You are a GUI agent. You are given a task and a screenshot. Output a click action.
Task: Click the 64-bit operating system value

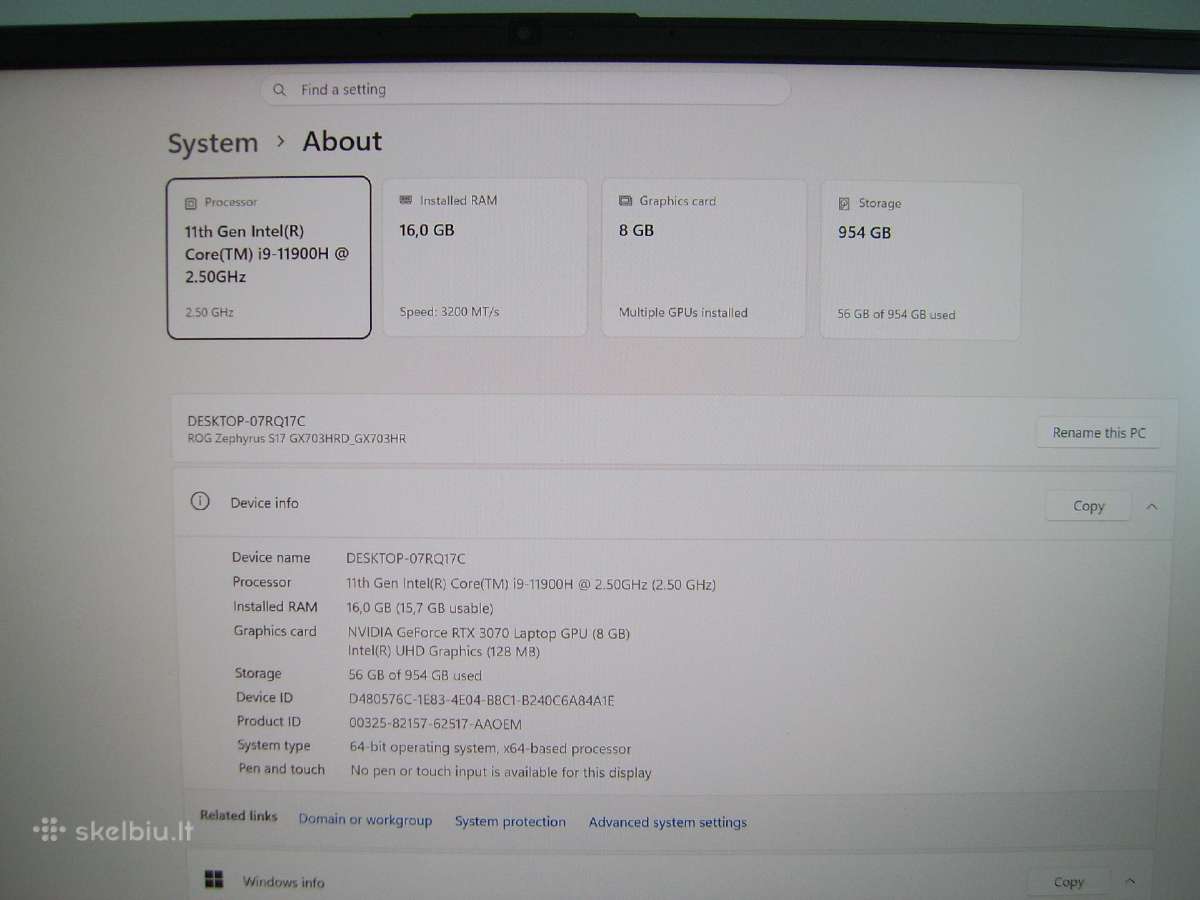490,748
